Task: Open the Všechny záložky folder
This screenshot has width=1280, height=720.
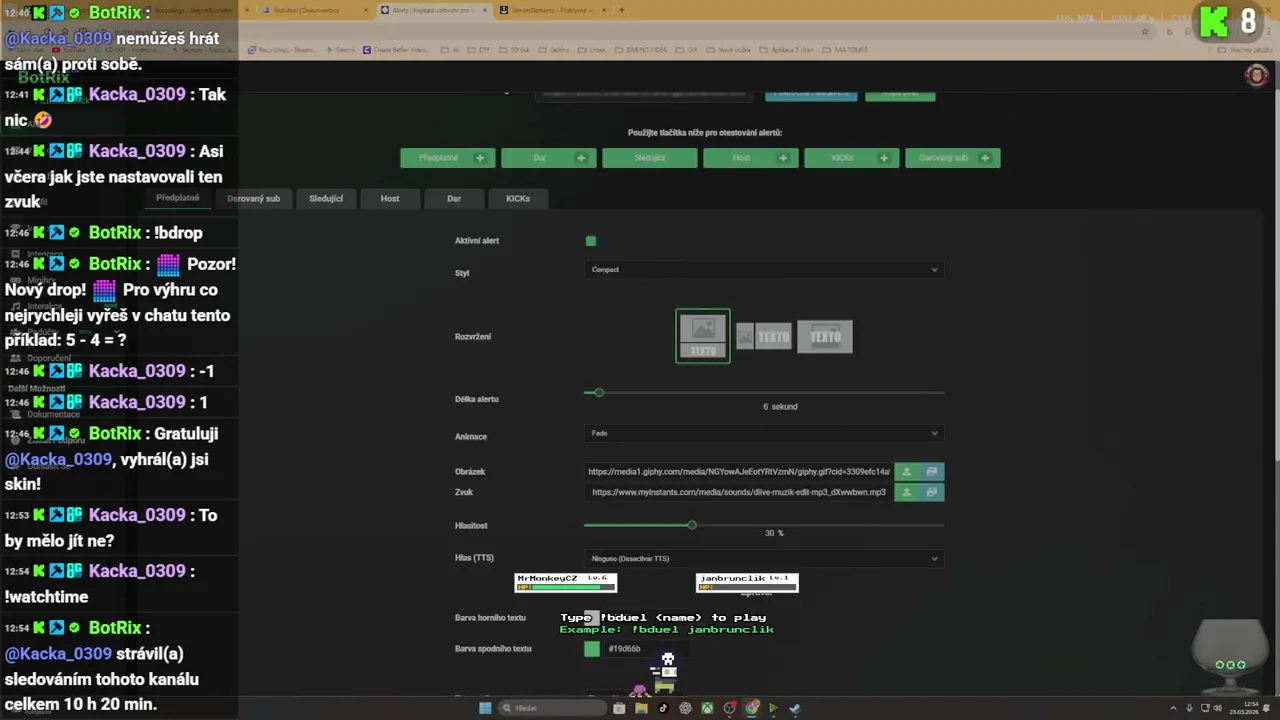Action: tap(1247, 50)
